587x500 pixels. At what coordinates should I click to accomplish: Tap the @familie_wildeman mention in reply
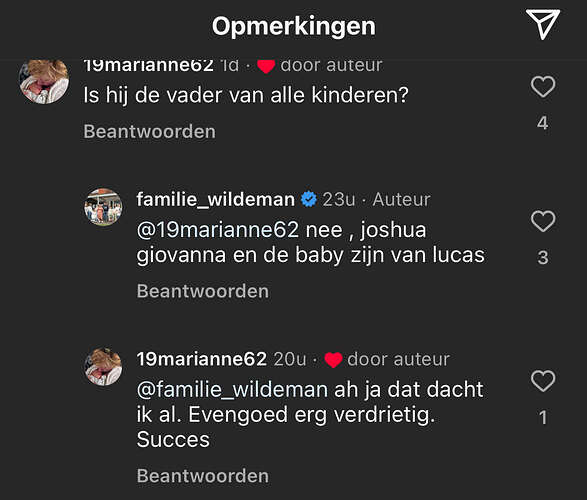point(232,390)
